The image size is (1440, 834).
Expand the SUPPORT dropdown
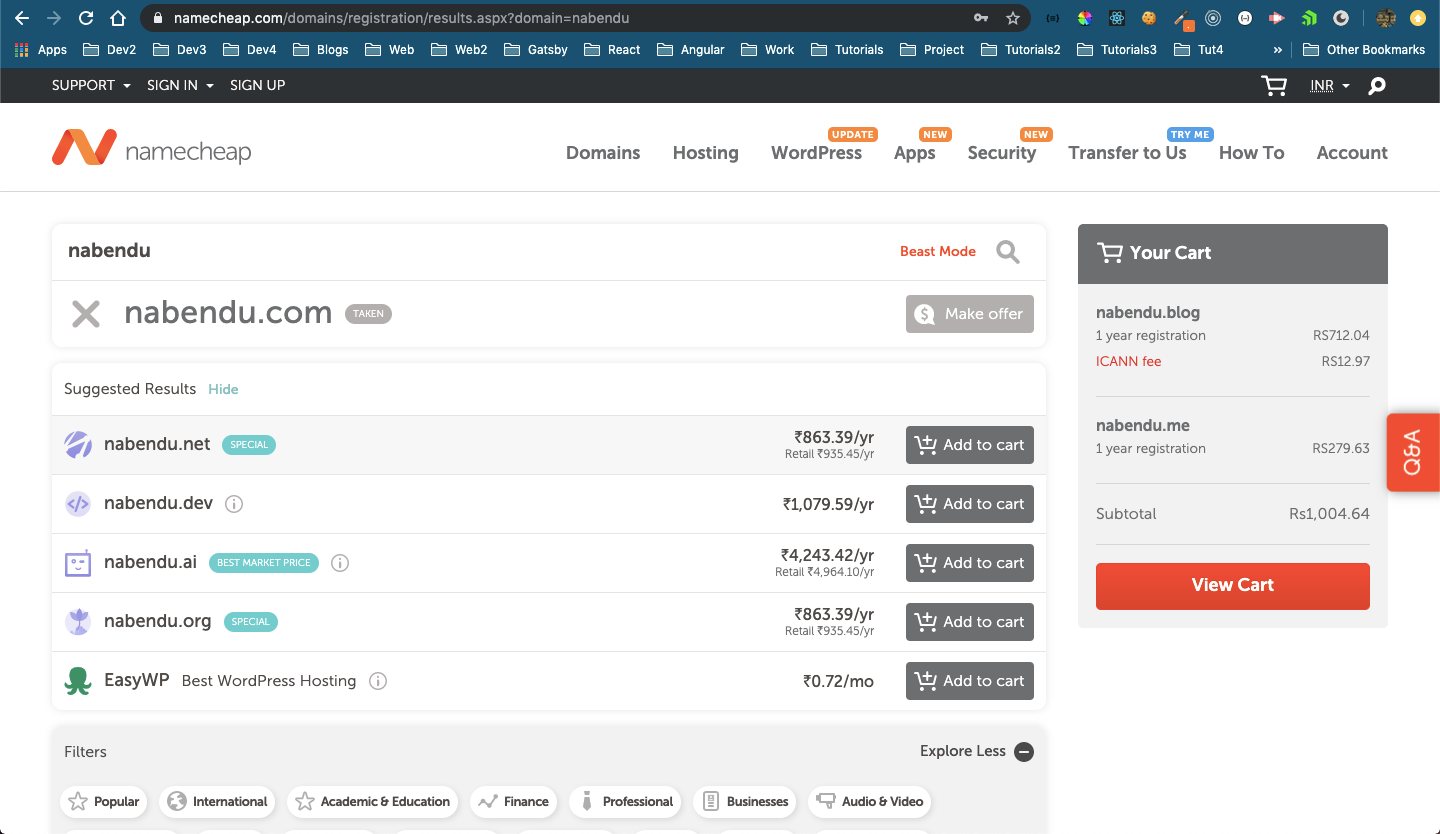pyautogui.click(x=91, y=85)
